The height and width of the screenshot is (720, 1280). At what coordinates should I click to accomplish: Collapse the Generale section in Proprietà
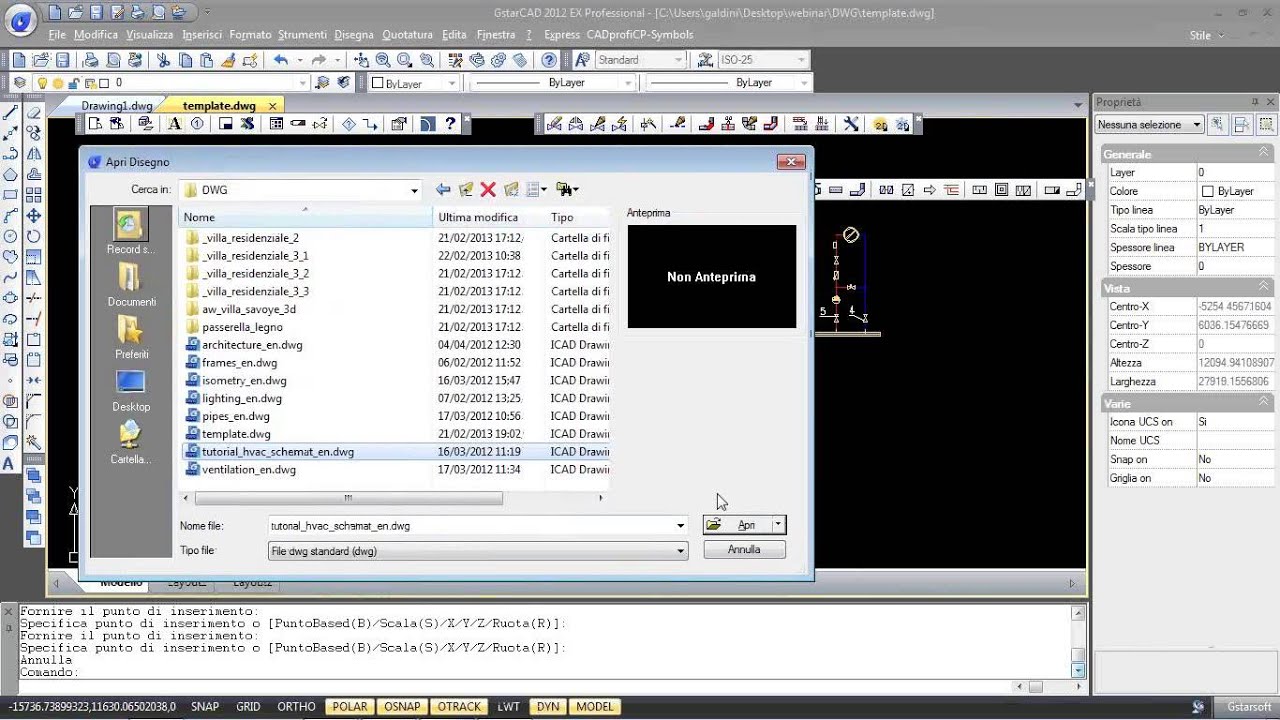pyautogui.click(x=1263, y=153)
